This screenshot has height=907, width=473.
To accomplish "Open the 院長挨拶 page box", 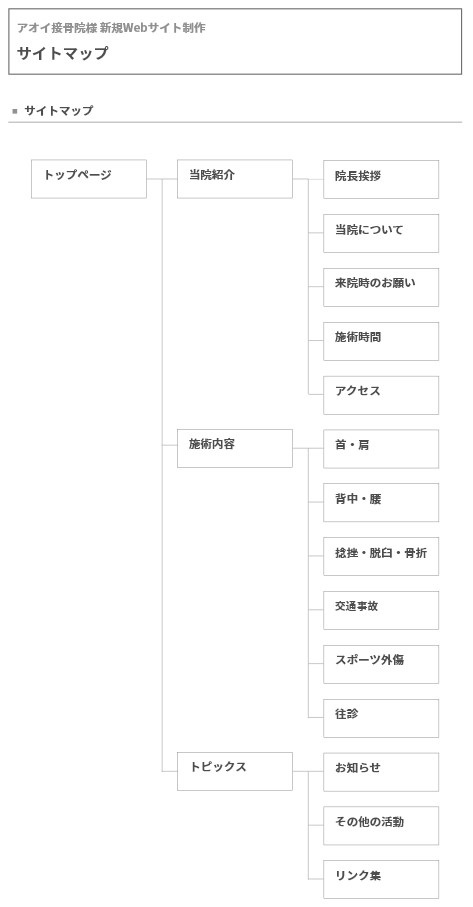I will (380, 179).
